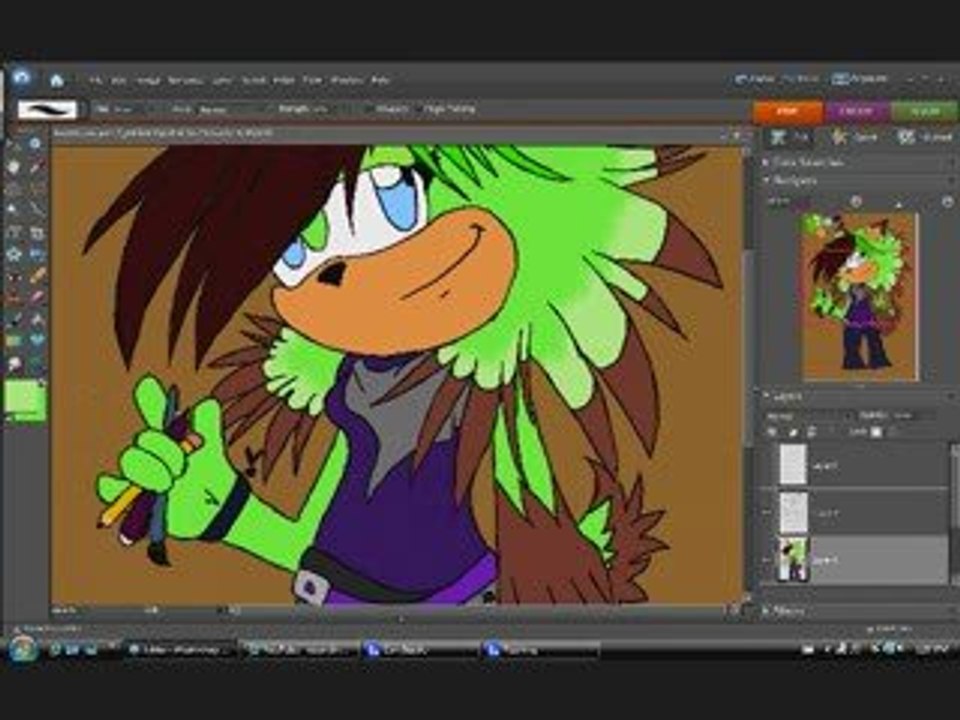This screenshot has height=720, width=960.
Task: Open the File menu
Action: pyautogui.click(x=95, y=80)
